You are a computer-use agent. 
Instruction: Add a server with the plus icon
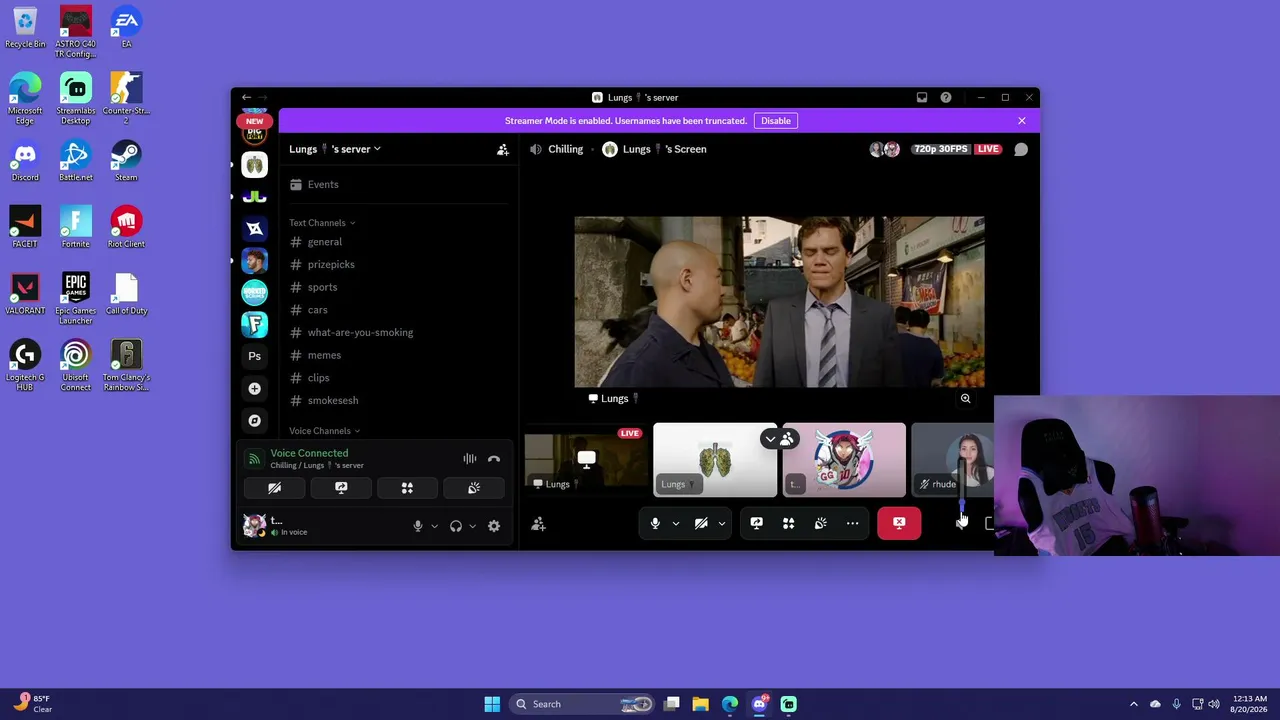pos(255,388)
